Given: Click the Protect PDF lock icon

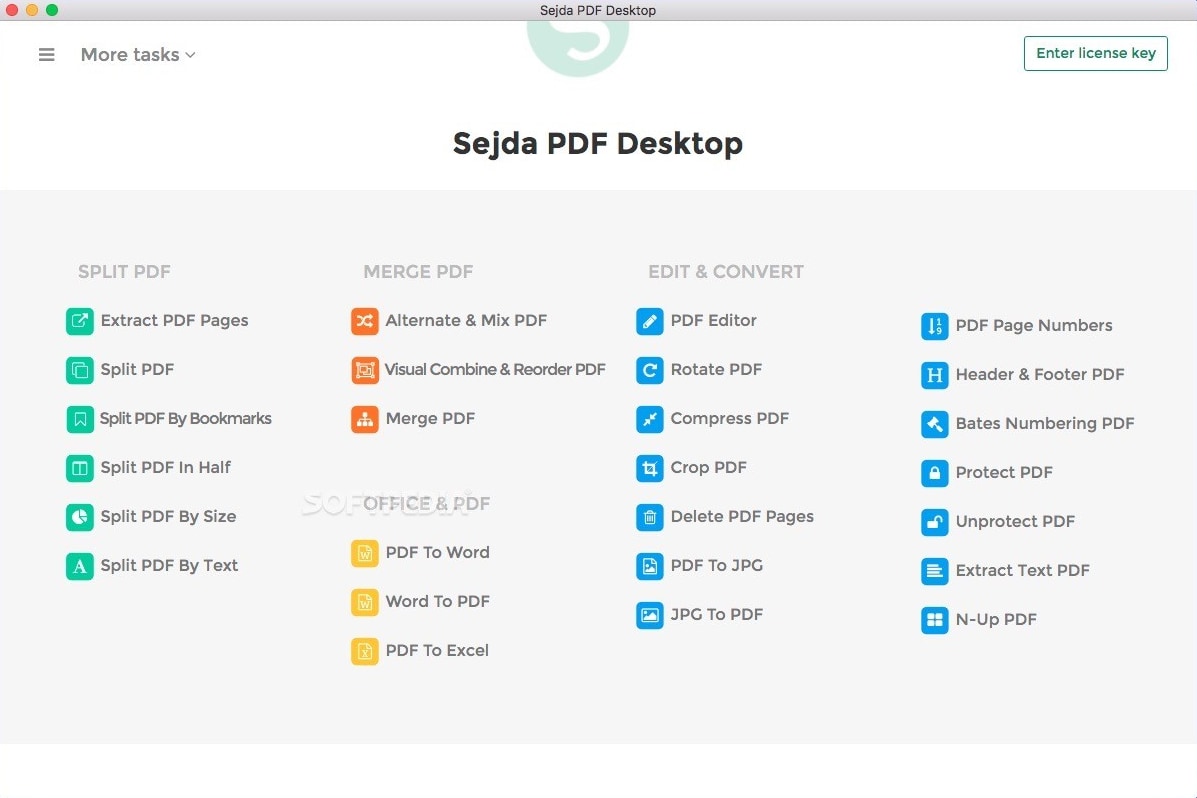Looking at the screenshot, I should coord(934,473).
